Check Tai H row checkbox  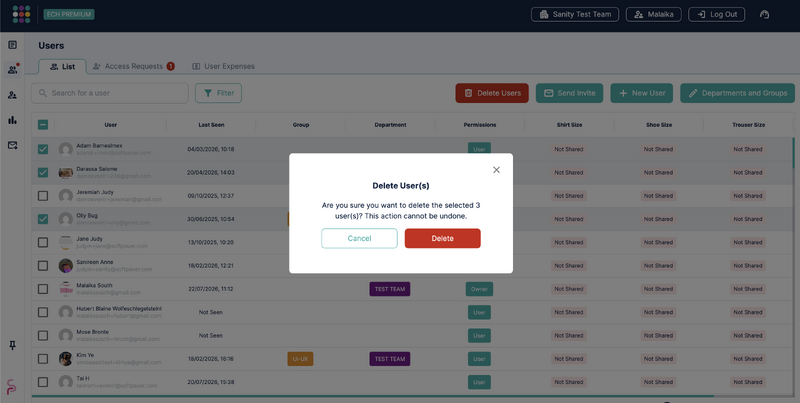[x=43, y=382]
